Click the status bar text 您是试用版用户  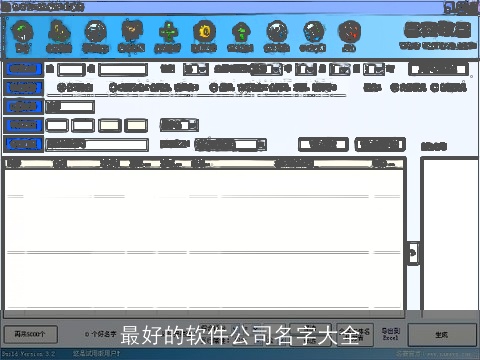click(97, 353)
